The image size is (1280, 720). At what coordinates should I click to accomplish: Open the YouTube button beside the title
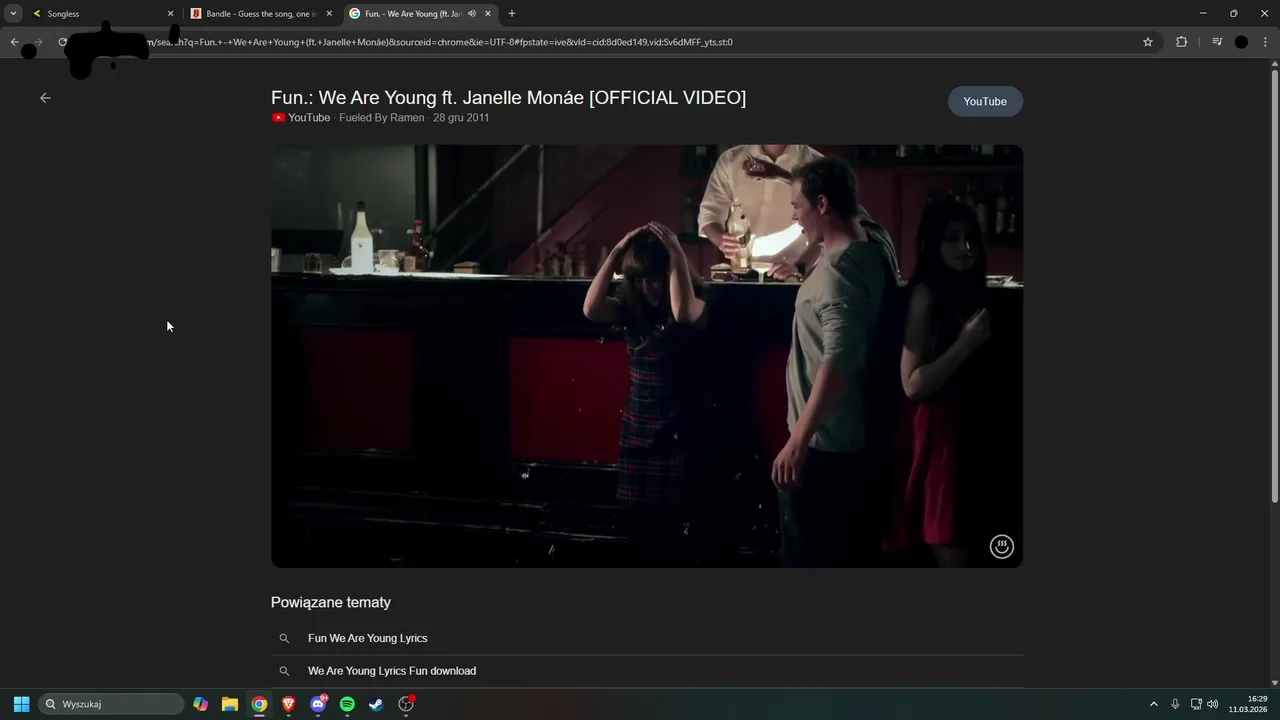(985, 101)
